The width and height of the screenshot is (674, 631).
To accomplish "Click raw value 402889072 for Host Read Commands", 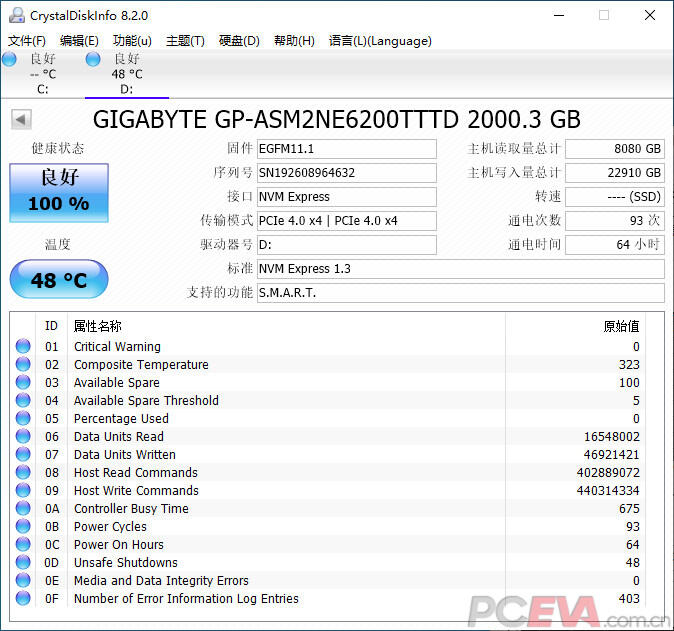I will click(608, 473).
